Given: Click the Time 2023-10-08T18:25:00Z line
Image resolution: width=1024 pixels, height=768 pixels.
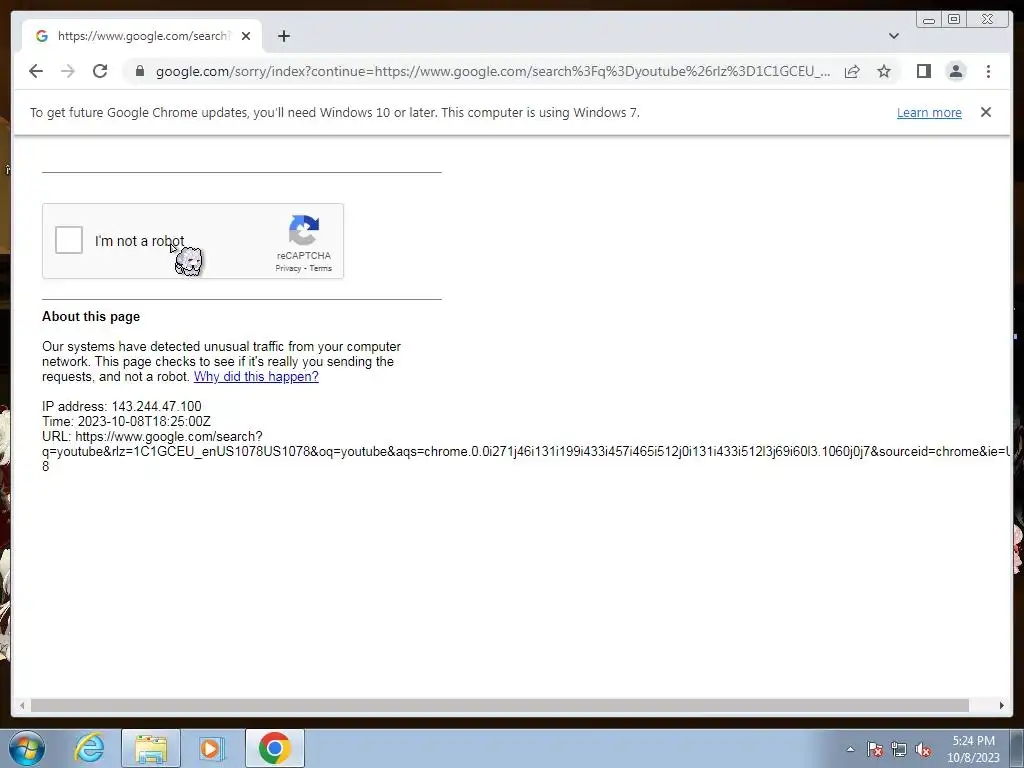Looking at the screenshot, I should [126, 421].
